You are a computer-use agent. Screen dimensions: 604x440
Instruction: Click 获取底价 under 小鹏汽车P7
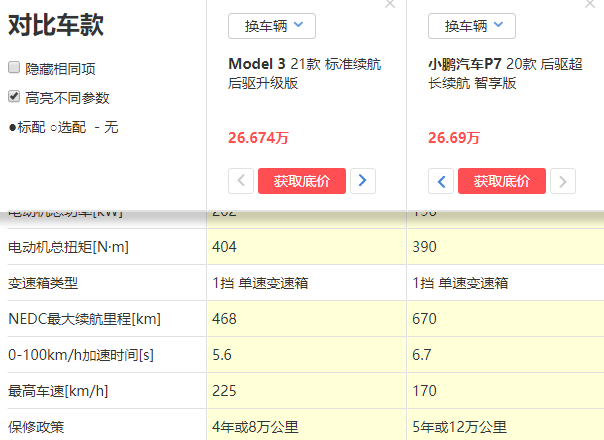[x=502, y=181]
